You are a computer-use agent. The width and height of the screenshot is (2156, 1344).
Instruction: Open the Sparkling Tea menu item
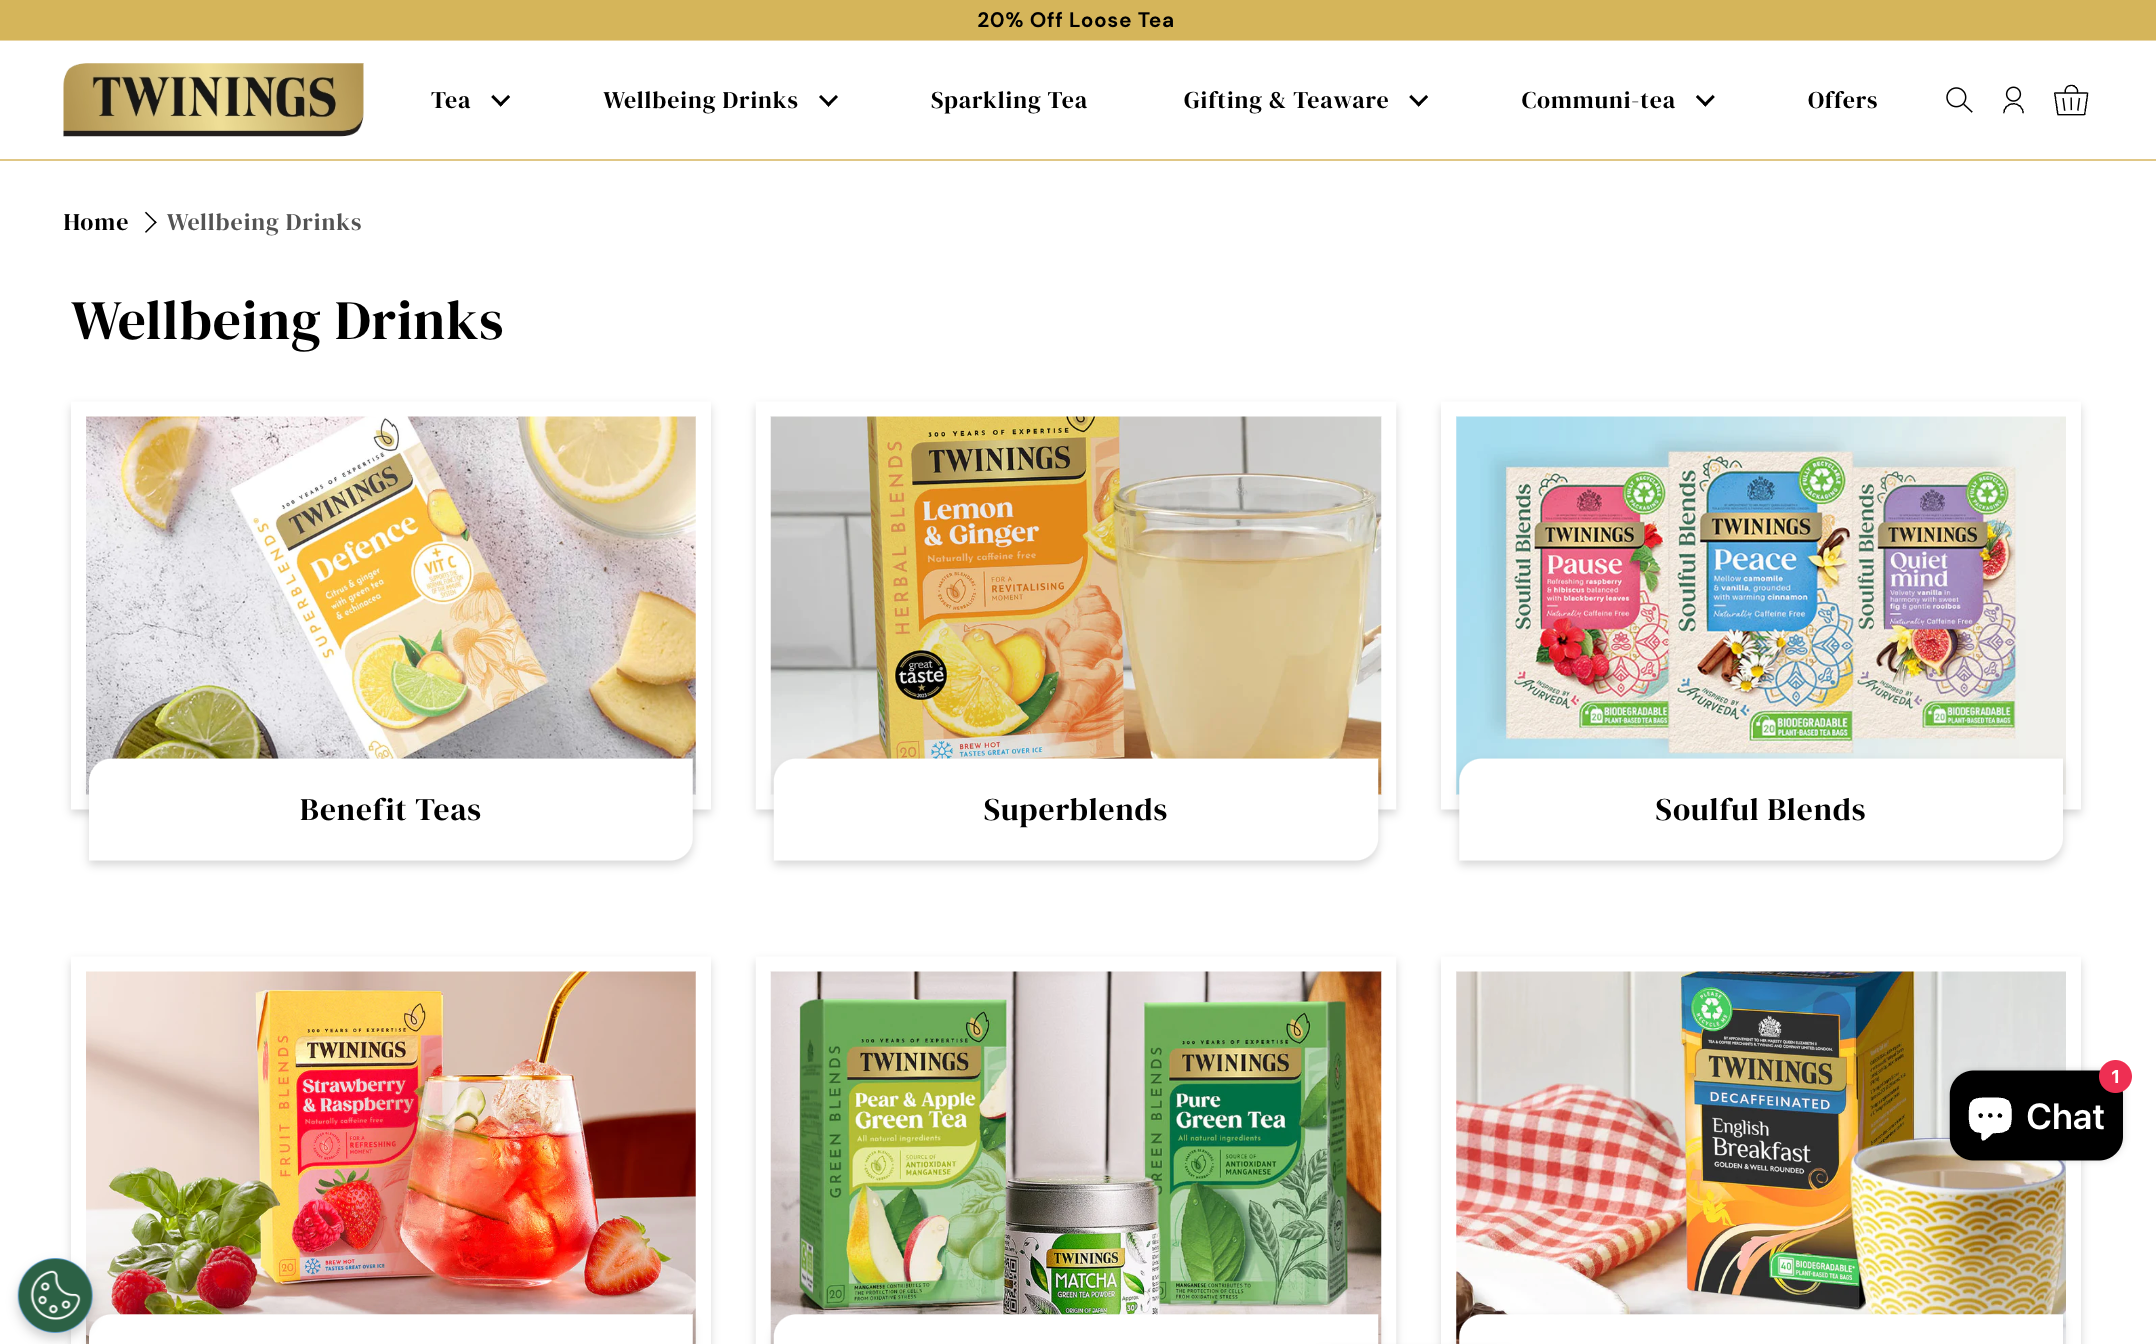[x=1008, y=100]
